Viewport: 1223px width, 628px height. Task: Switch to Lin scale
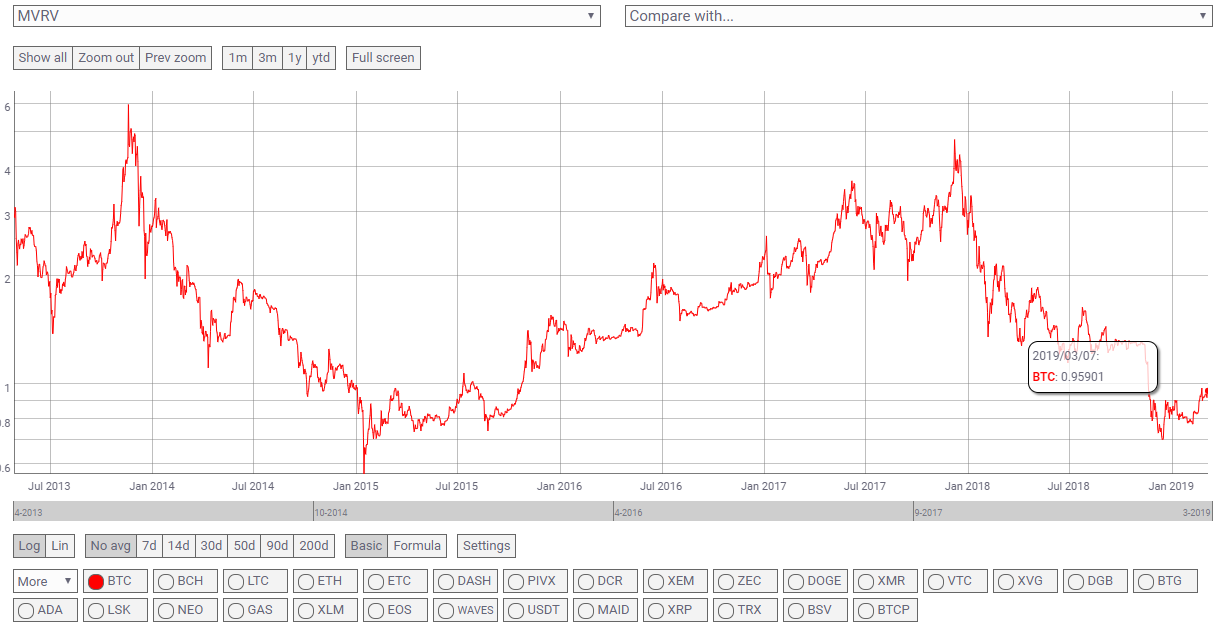(61, 546)
